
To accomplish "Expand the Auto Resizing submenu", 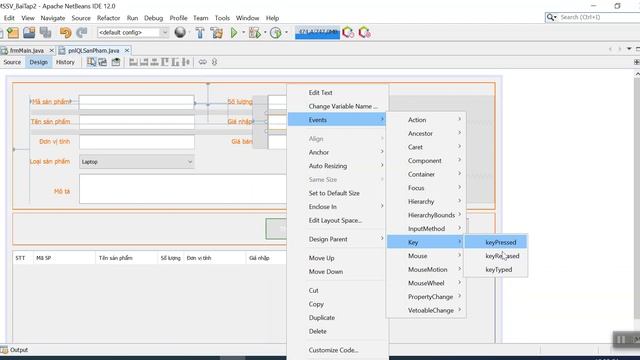I will (x=338, y=166).
